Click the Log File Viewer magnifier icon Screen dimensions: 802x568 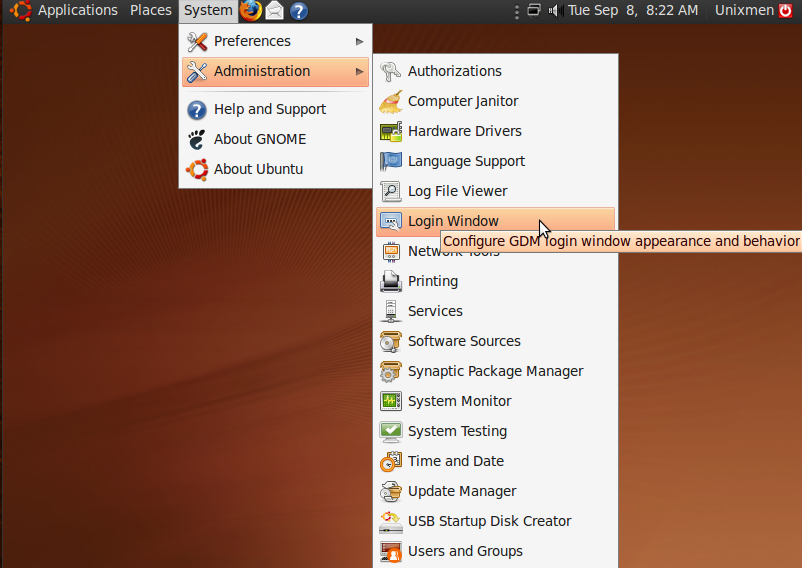391,192
